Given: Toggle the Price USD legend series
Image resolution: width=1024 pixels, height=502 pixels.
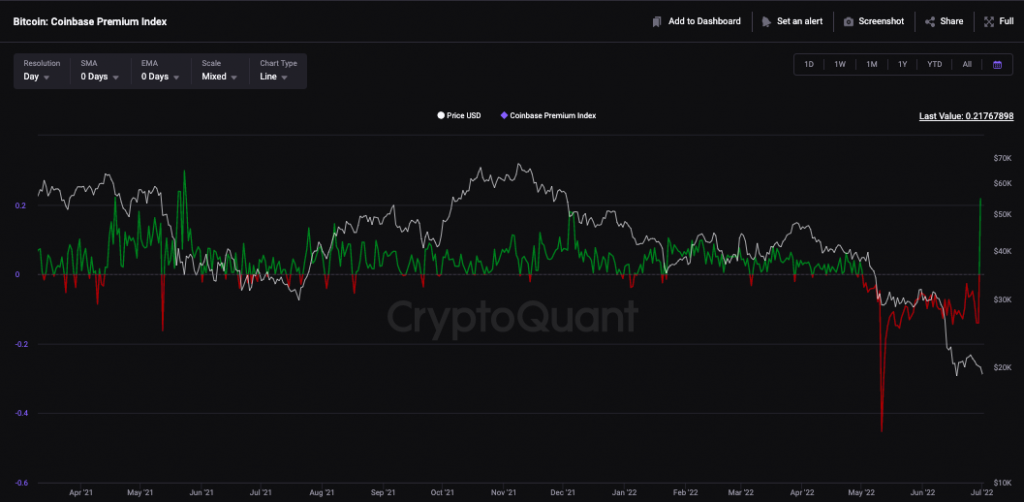Looking at the screenshot, I should 459,116.
